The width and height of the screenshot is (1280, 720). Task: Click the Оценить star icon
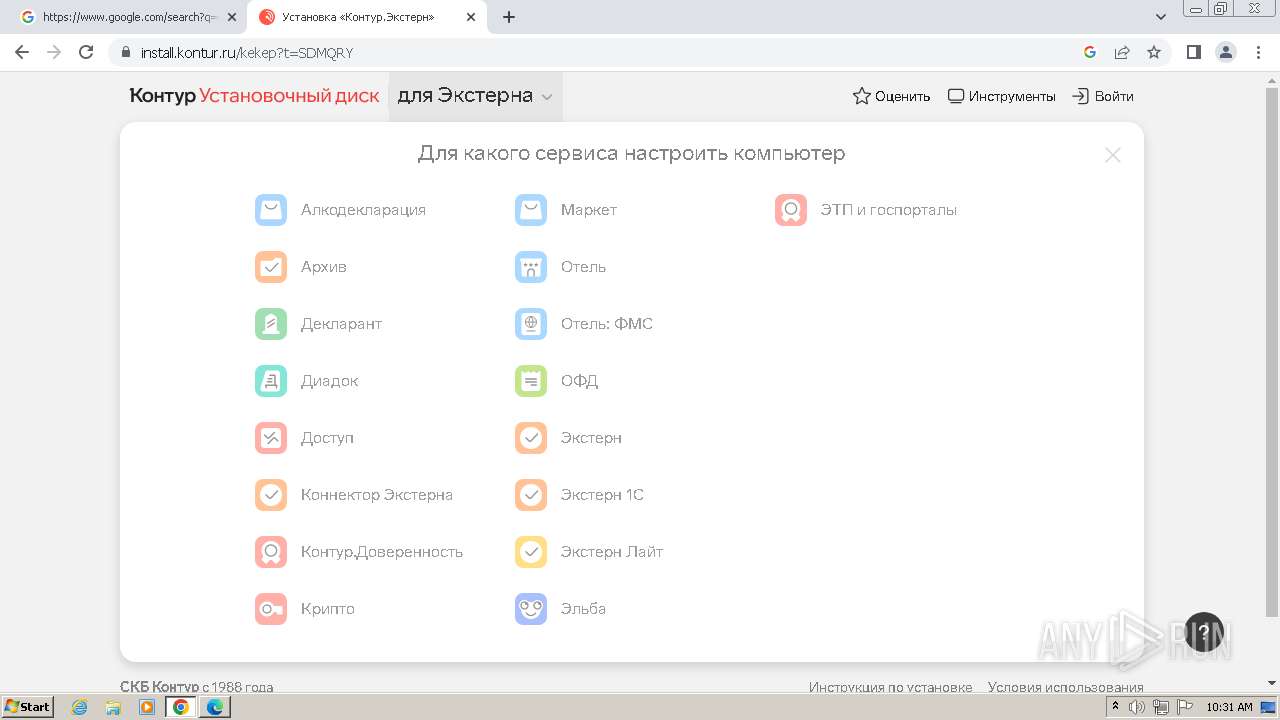[x=861, y=96]
